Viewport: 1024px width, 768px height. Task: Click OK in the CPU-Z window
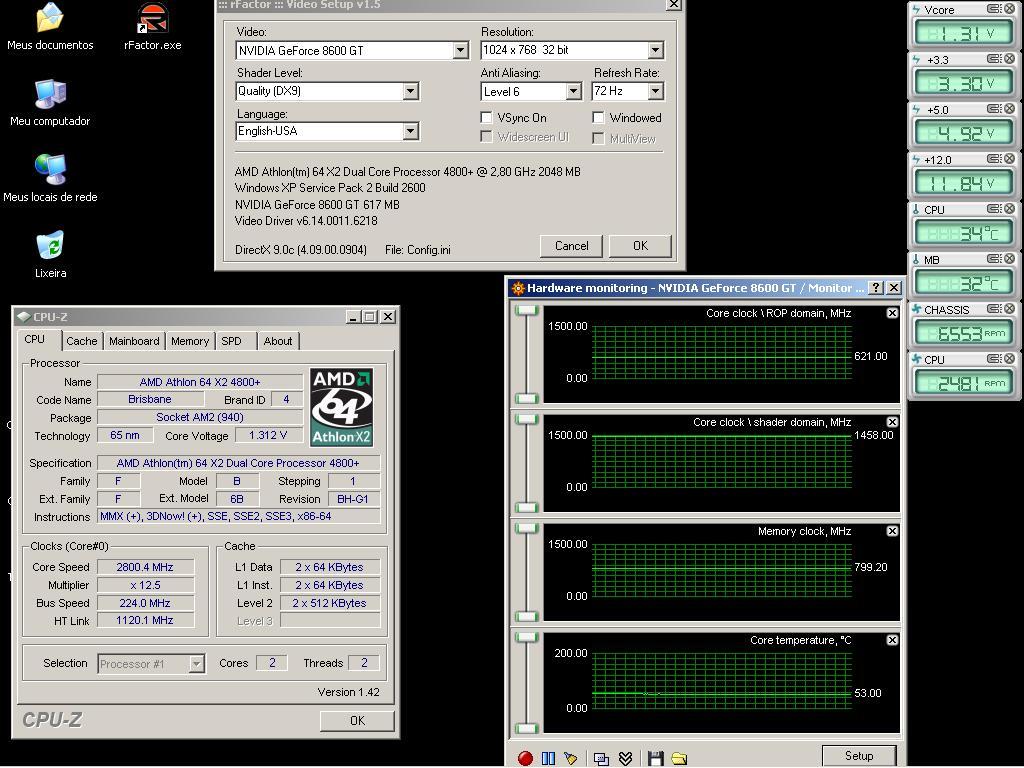point(357,721)
